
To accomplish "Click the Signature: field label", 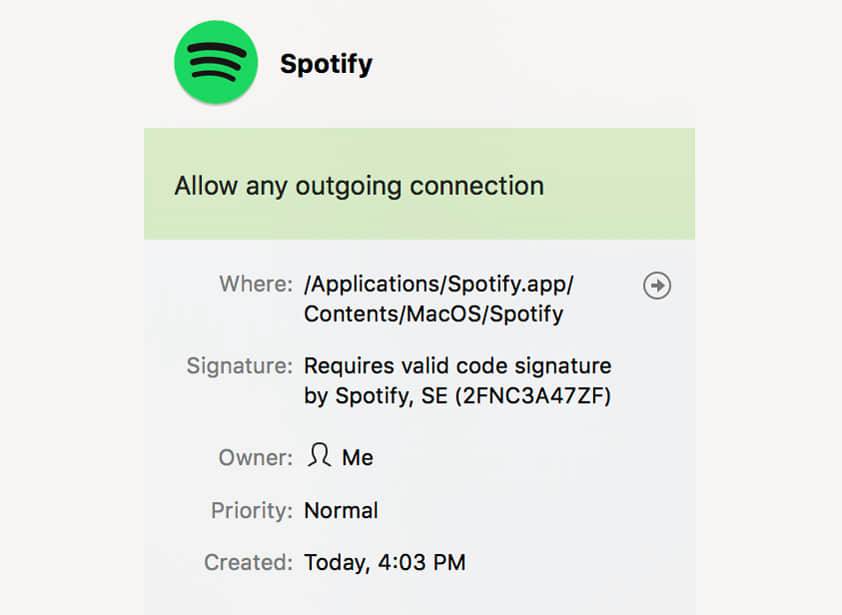I will pos(239,366).
